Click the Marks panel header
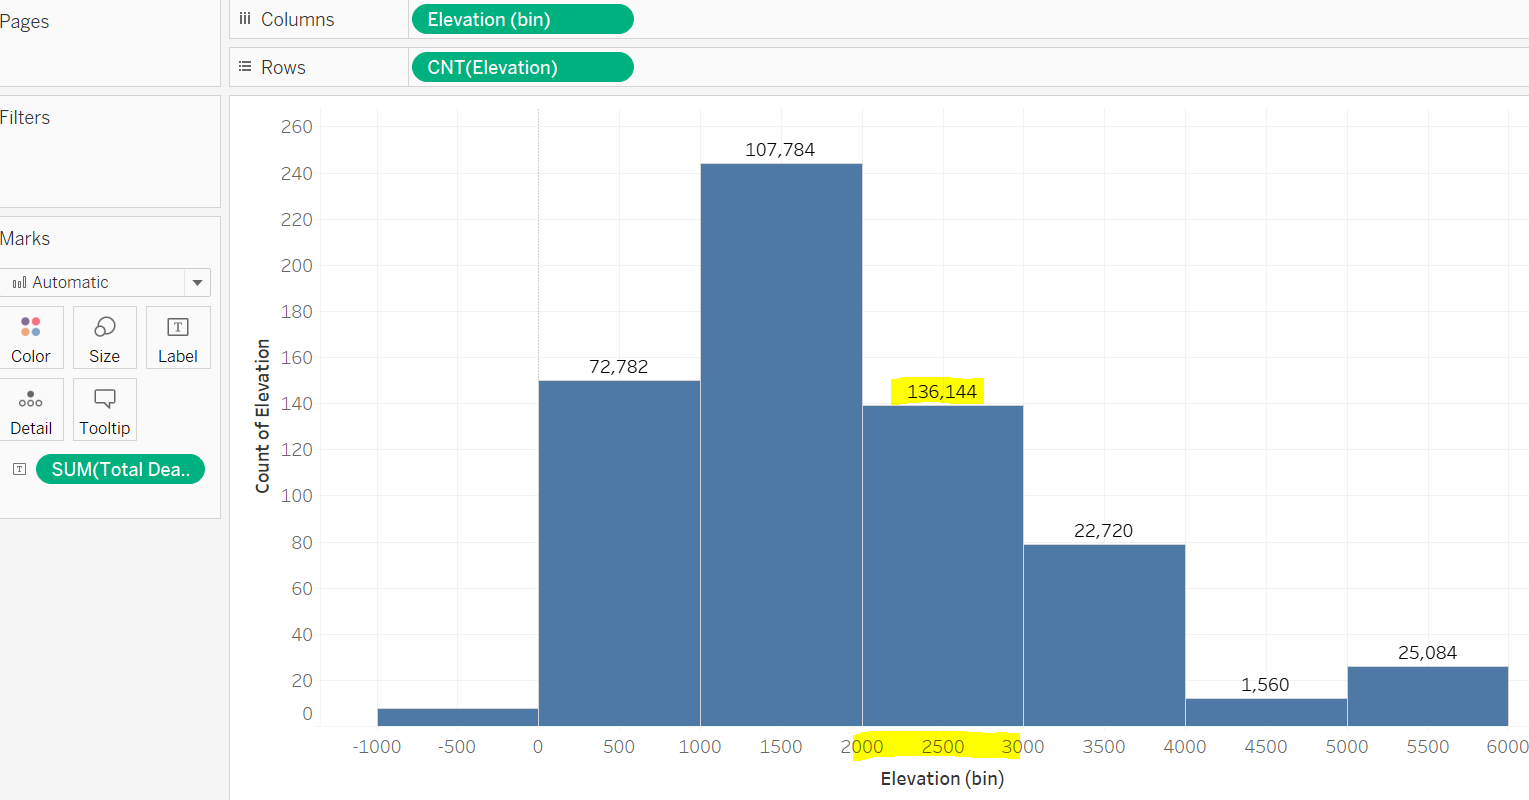This screenshot has height=800, width=1529. coord(25,238)
